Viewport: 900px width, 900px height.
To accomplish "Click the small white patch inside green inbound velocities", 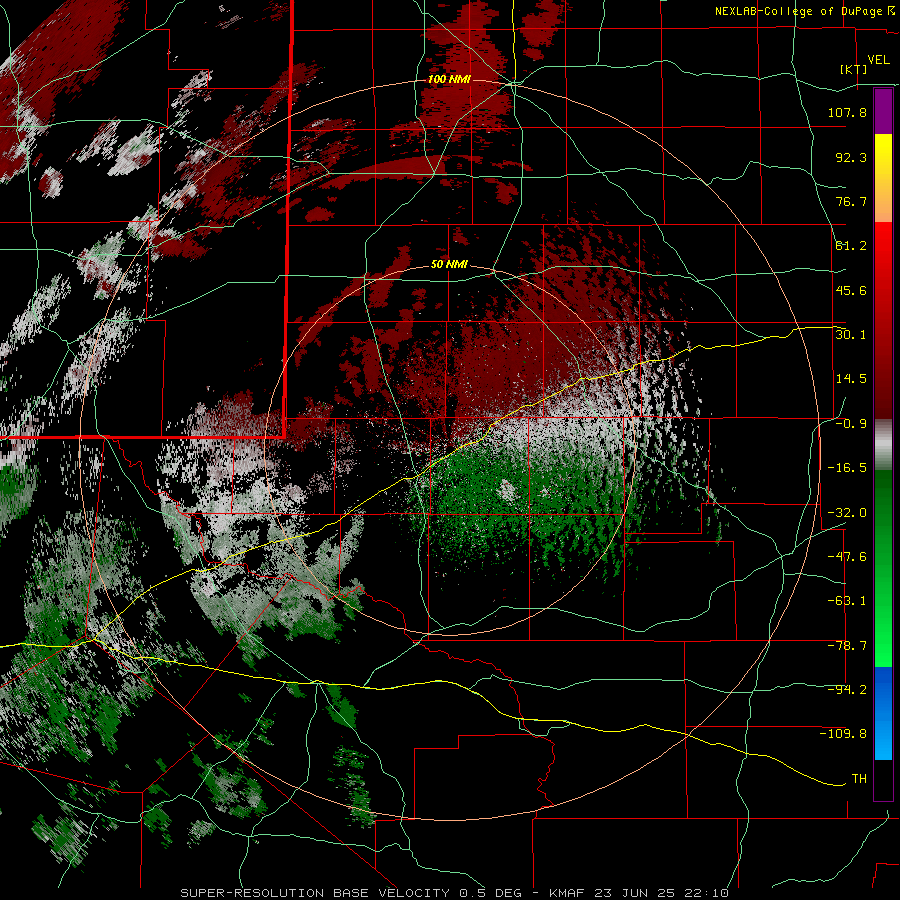I will point(507,491).
